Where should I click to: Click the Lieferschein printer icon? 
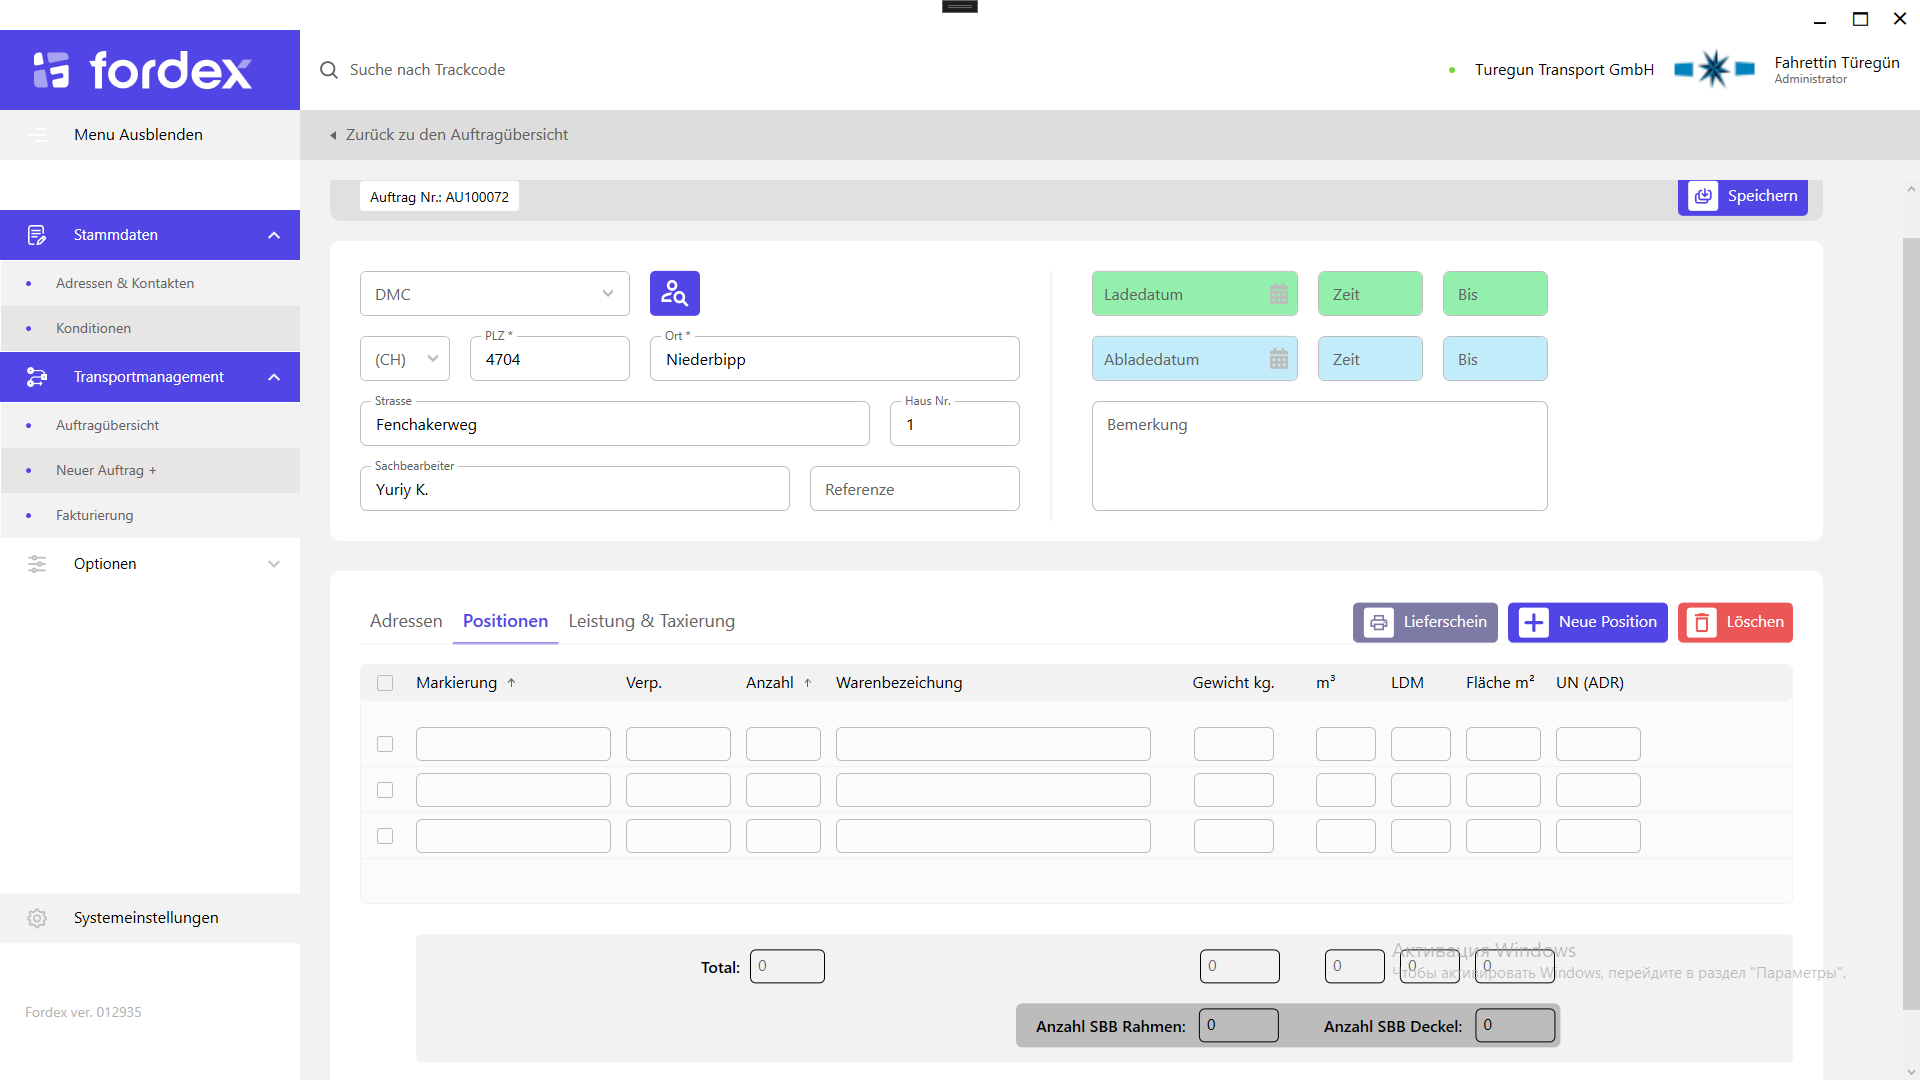(1378, 622)
